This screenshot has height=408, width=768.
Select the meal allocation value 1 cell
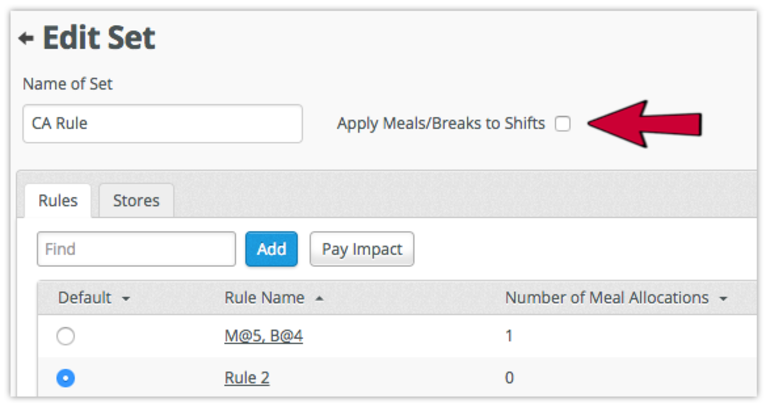[509, 336]
